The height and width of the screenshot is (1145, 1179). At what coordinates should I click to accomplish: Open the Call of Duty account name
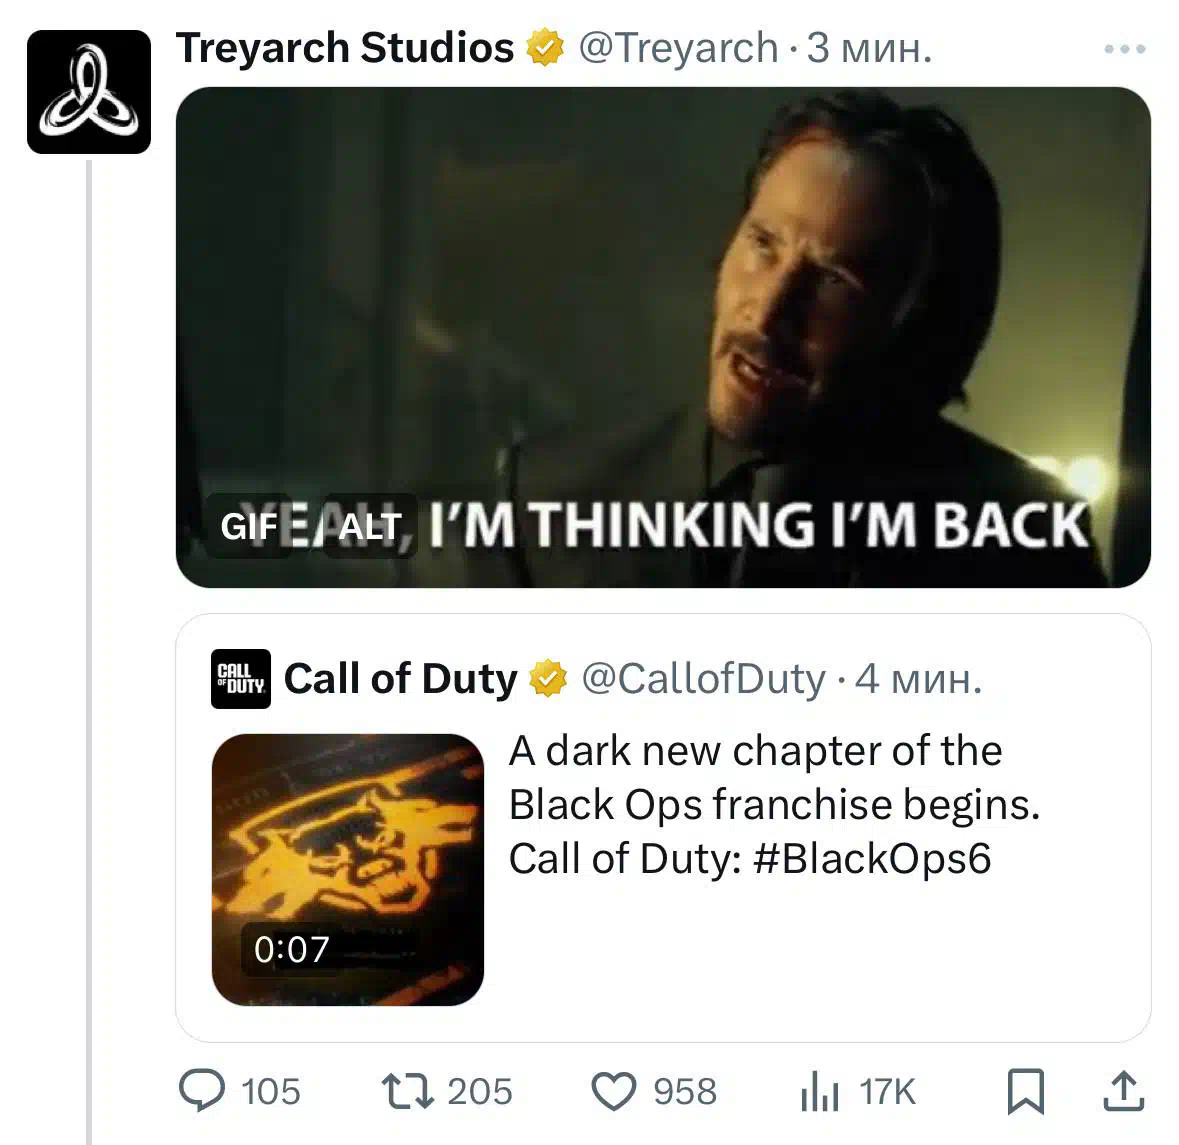[401, 679]
